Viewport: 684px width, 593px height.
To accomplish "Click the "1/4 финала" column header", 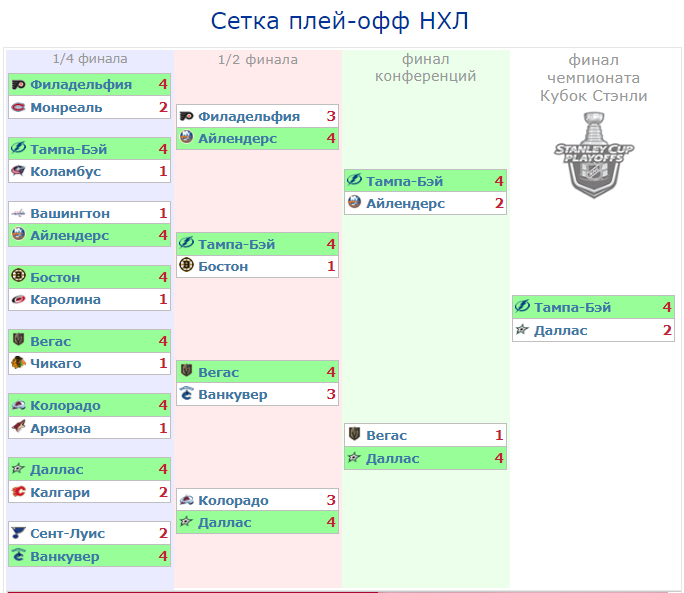I will pos(90,59).
